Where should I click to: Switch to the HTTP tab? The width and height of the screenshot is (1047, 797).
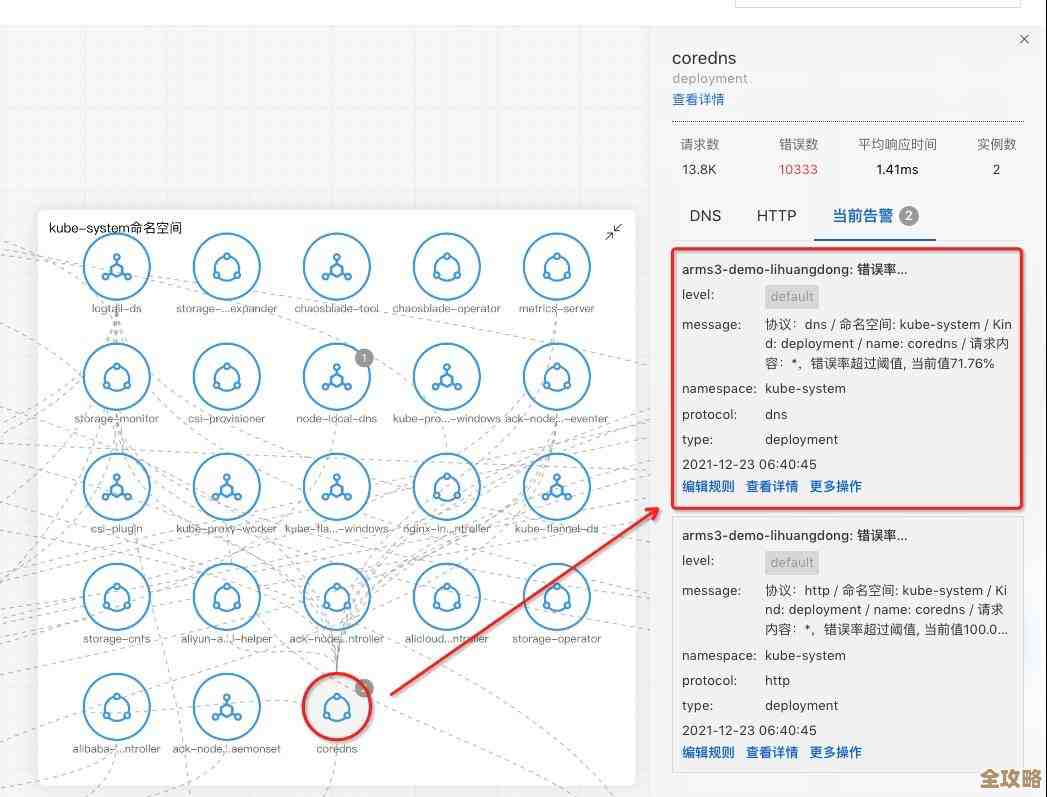click(776, 215)
